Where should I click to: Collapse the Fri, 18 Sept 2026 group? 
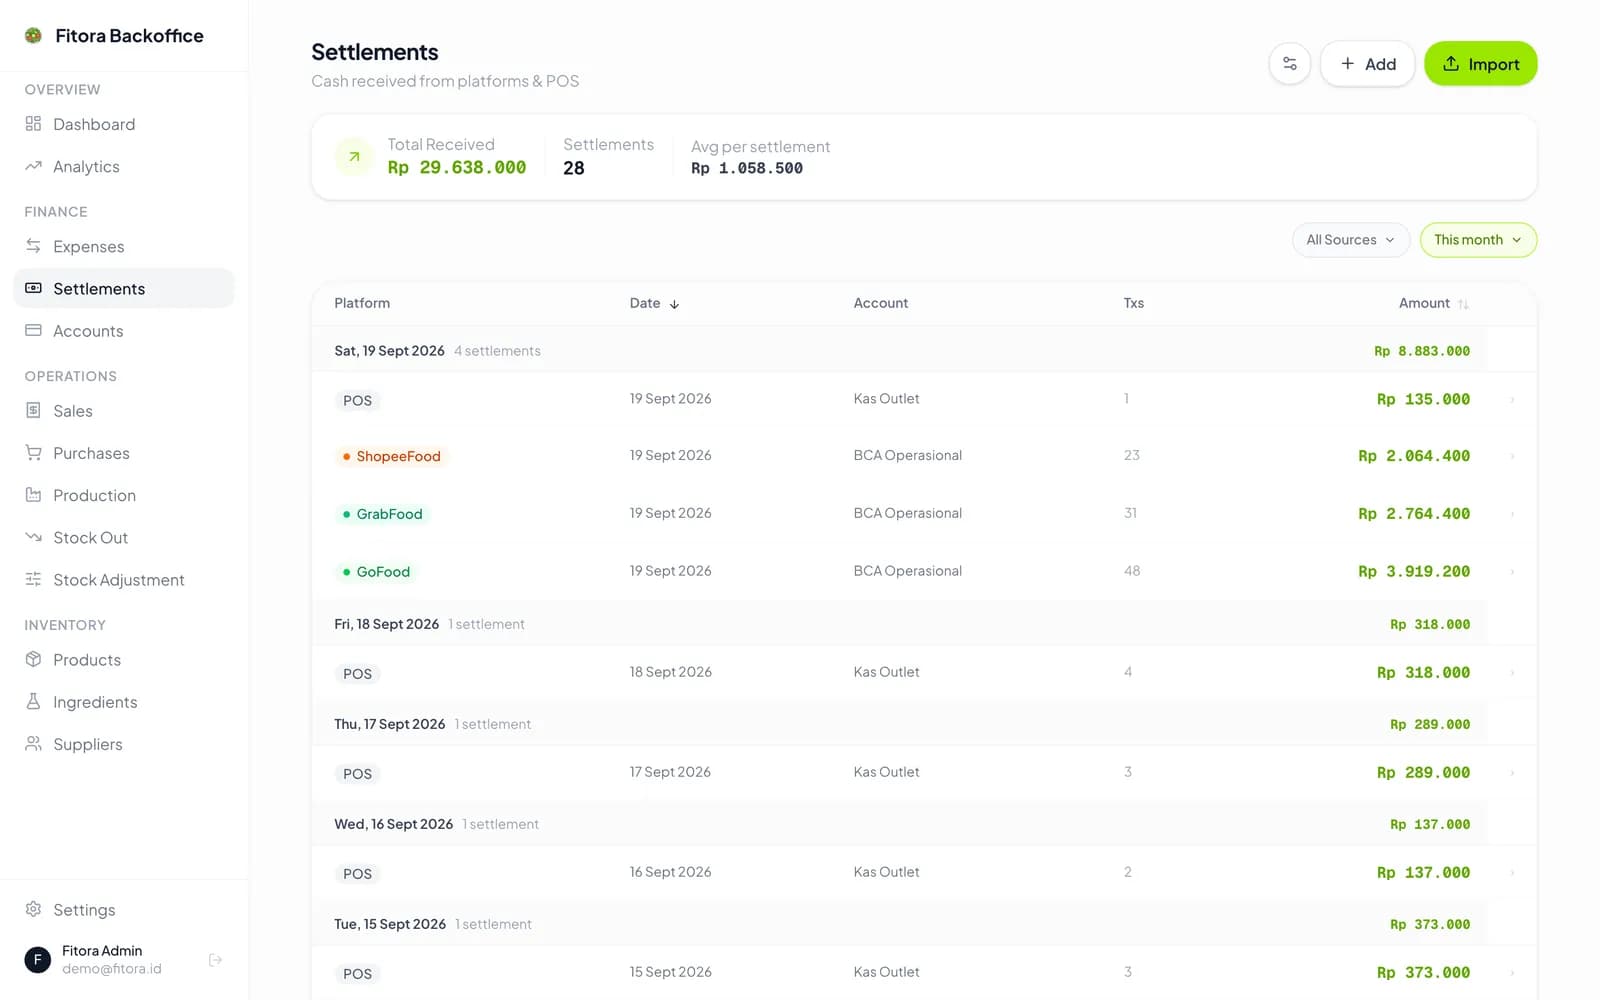[900, 624]
